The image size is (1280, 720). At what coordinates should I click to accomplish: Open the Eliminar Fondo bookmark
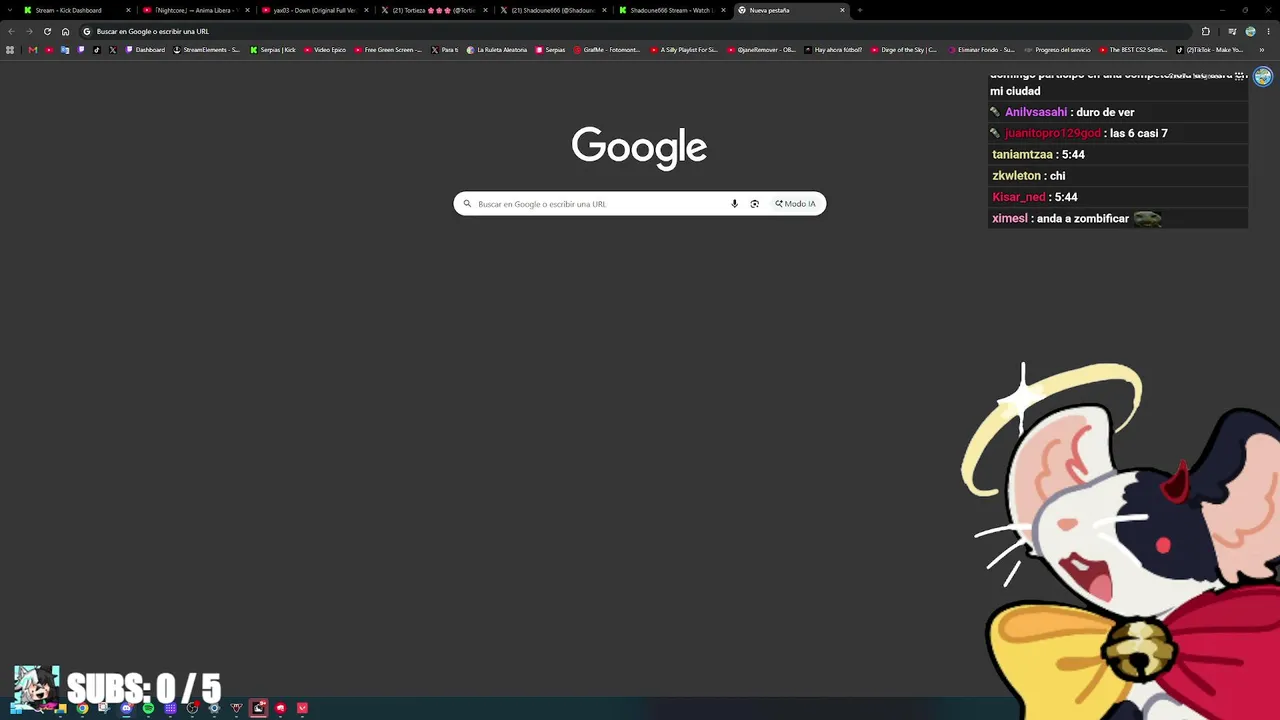(981, 50)
